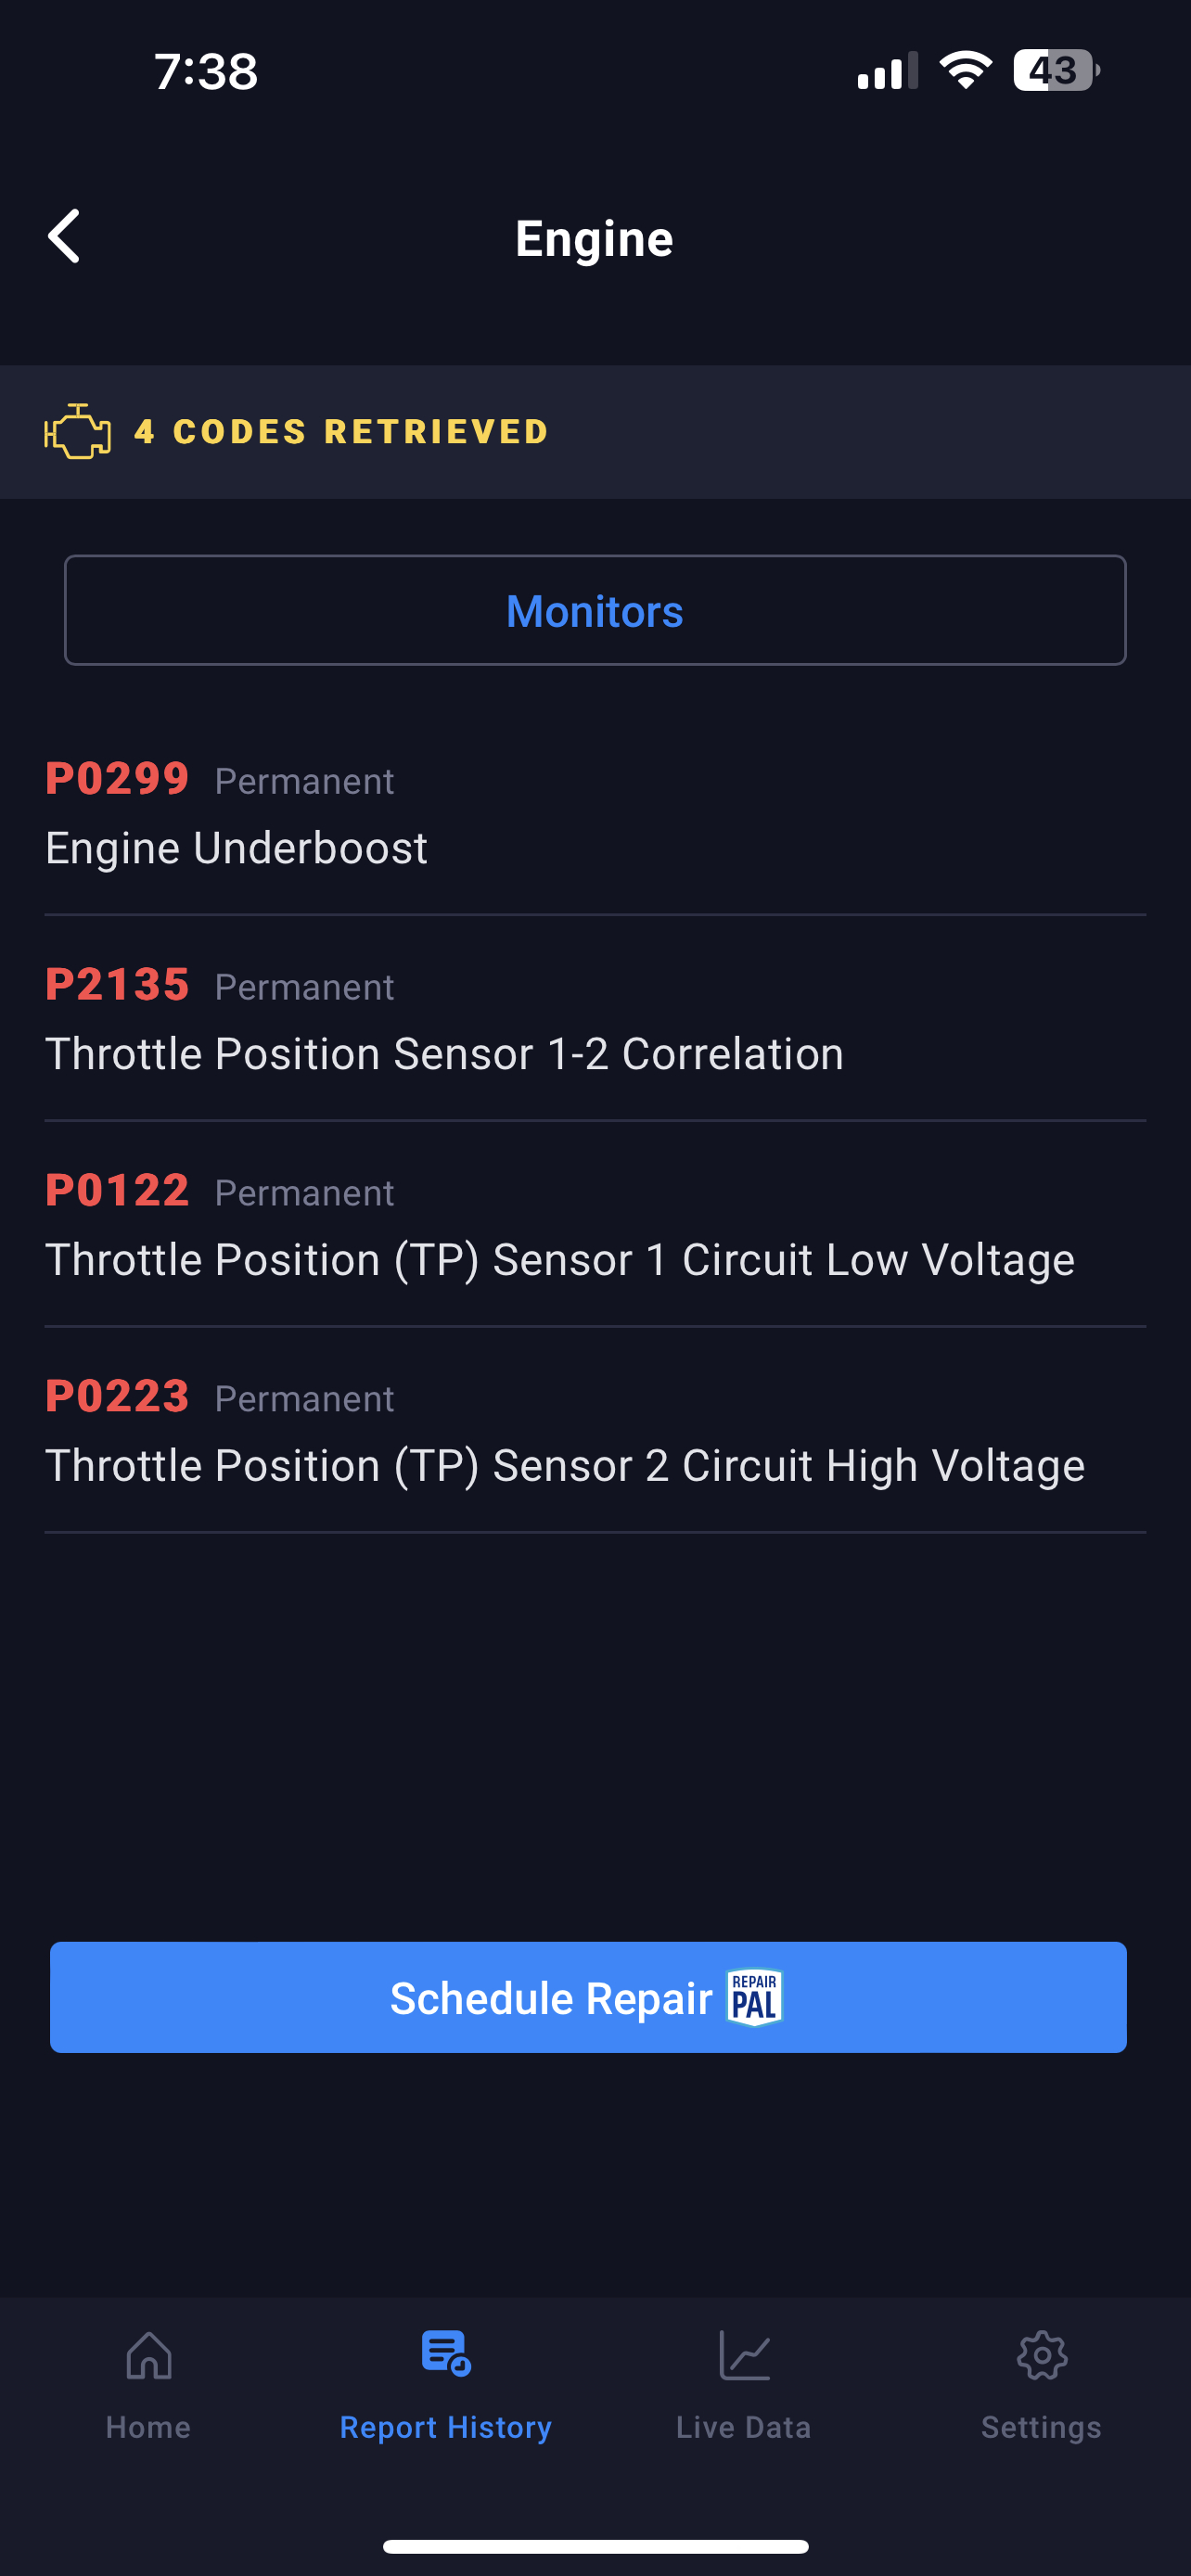Tap the Report History icon
1191x2576 pixels.
446,2354
